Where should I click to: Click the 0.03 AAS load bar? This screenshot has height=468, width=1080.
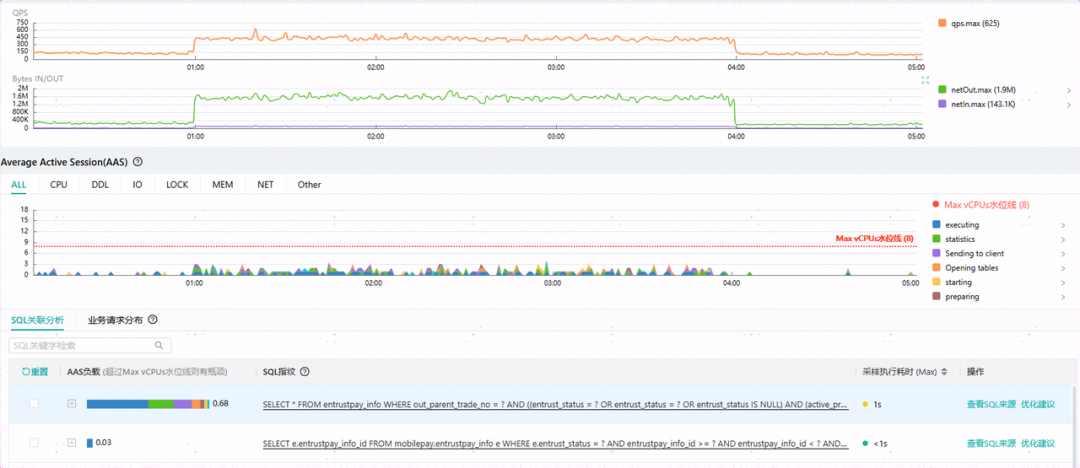click(90, 443)
